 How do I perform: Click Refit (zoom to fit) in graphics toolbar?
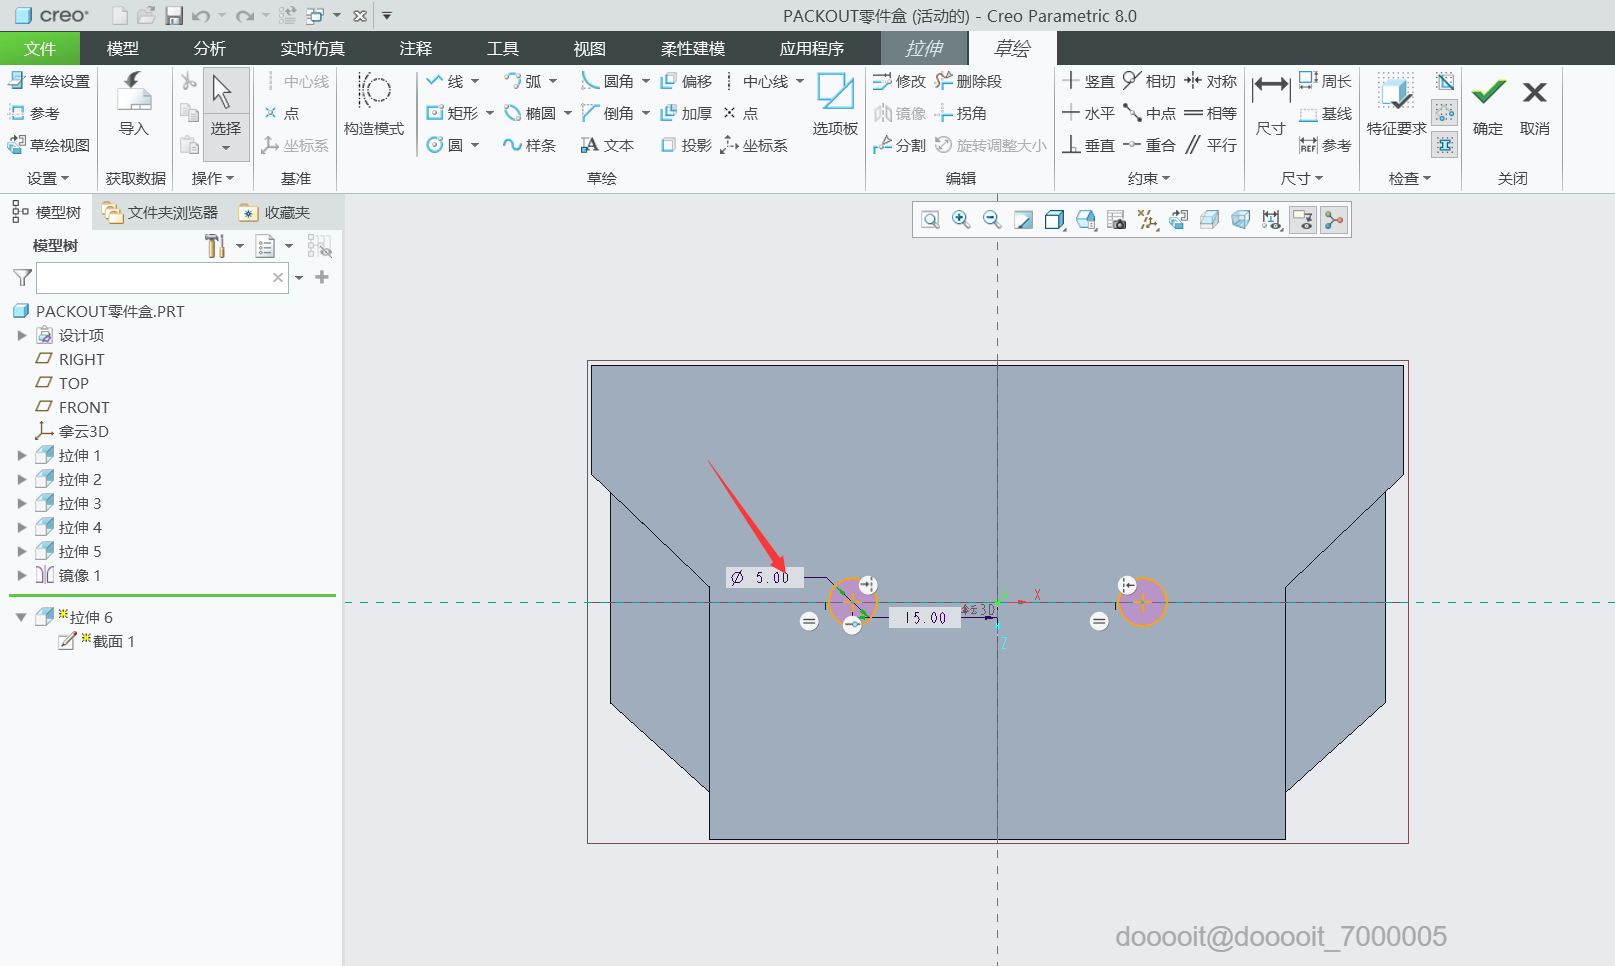point(930,220)
